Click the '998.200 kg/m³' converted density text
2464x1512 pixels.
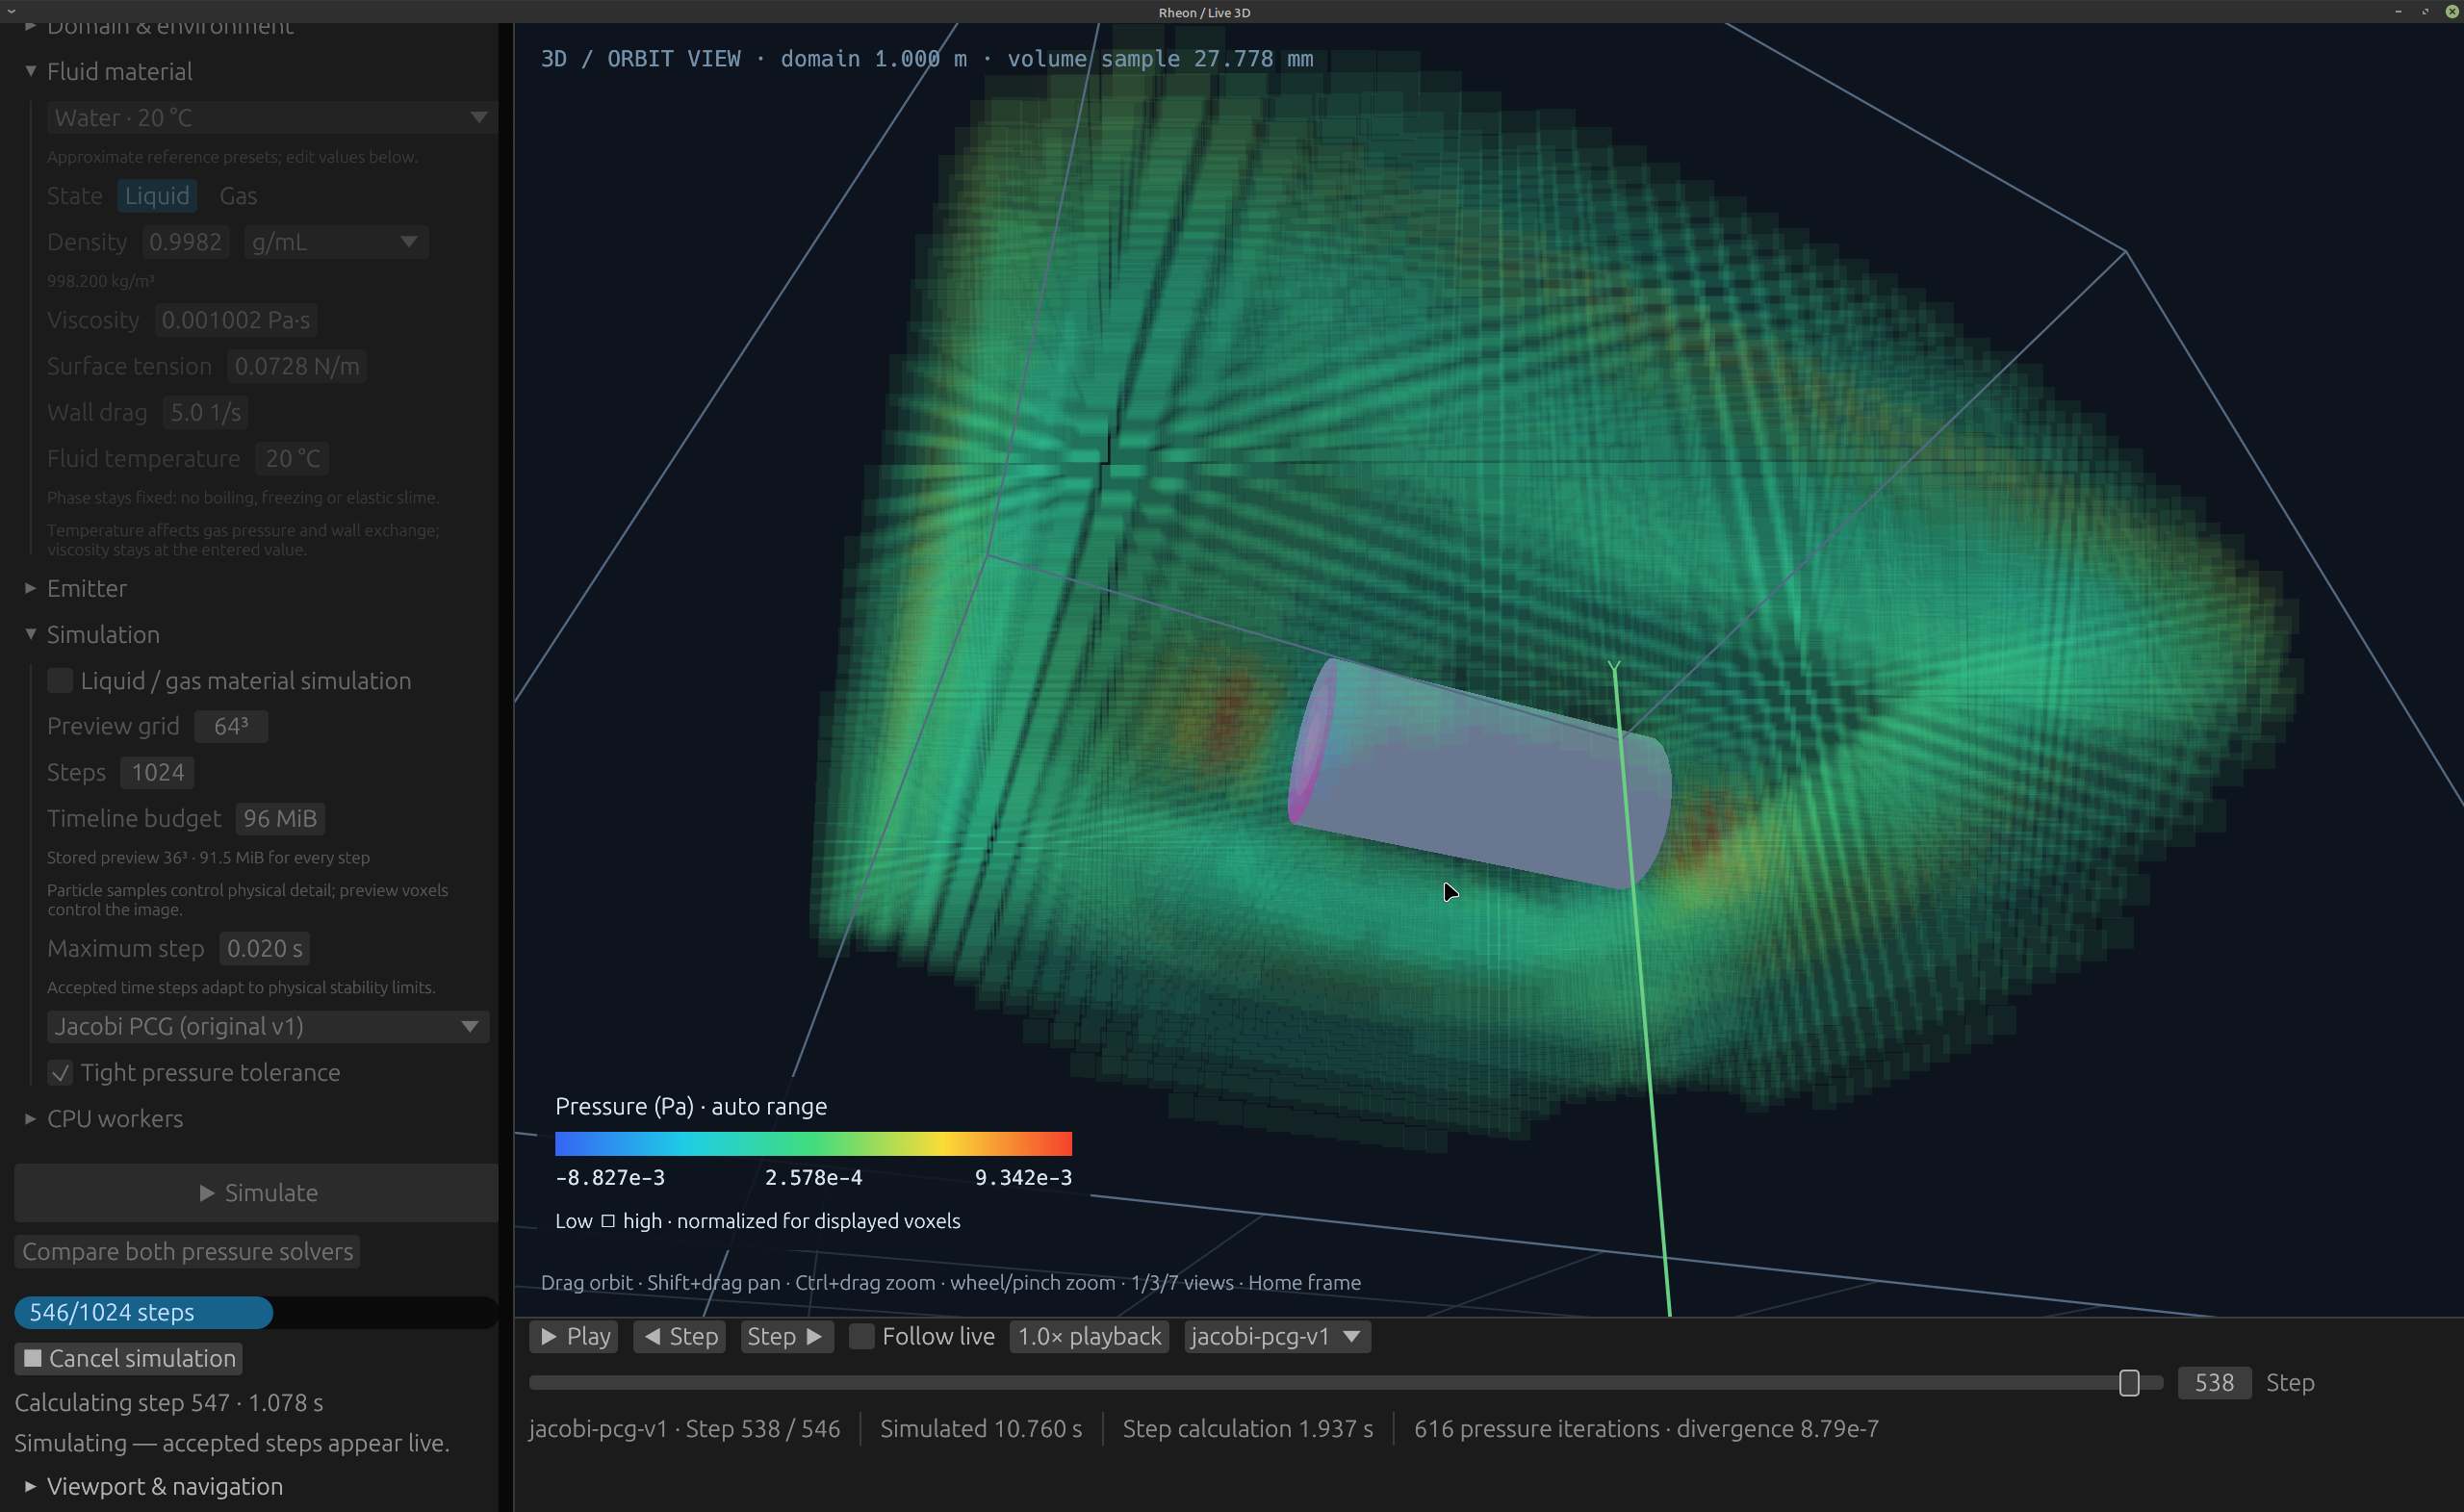[101, 281]
